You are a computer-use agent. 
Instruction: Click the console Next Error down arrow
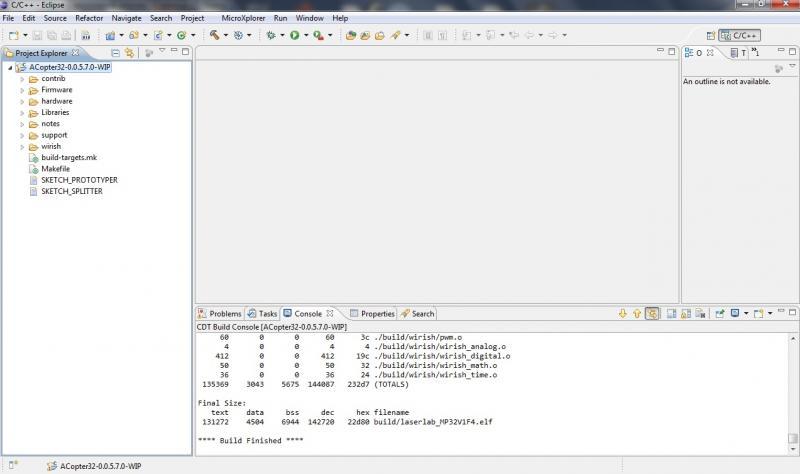(622, 313)
